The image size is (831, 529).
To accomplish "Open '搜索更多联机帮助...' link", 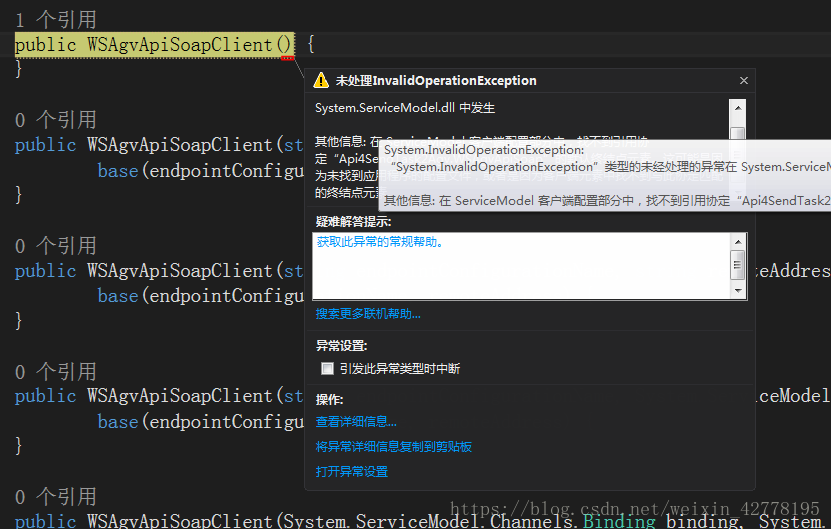I will [x=368, y=314].
